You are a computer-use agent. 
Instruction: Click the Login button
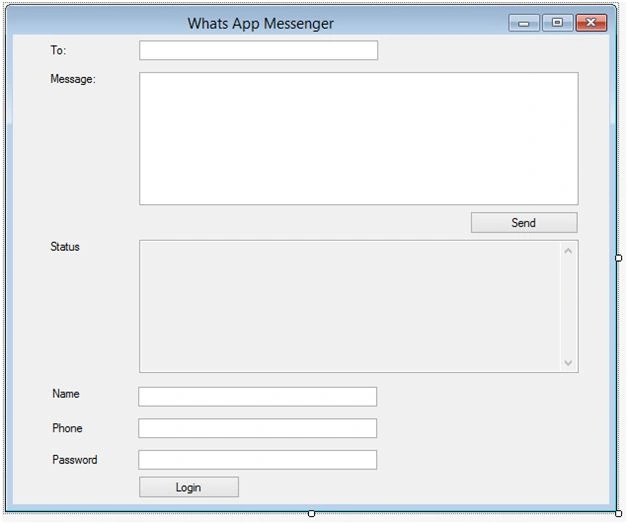point(189,487)
